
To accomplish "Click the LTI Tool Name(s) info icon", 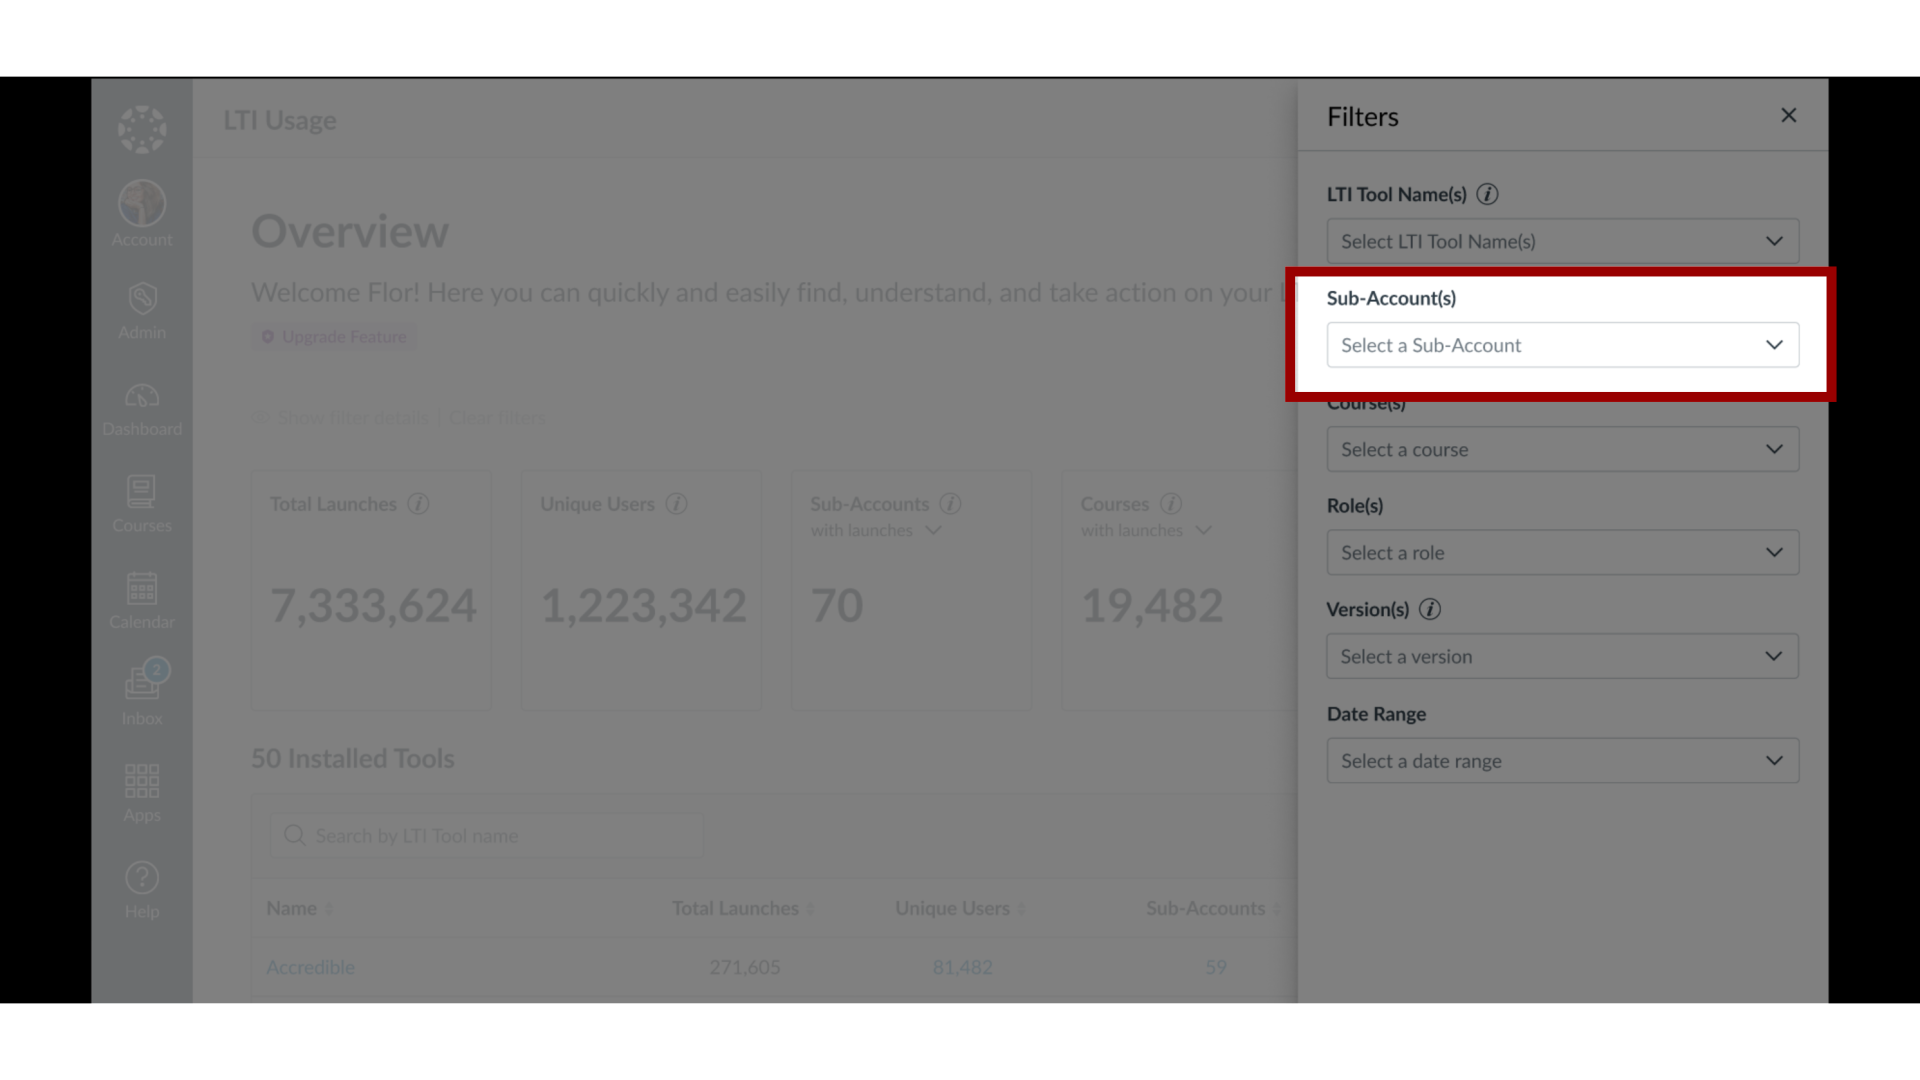I will click(1487, 194).
